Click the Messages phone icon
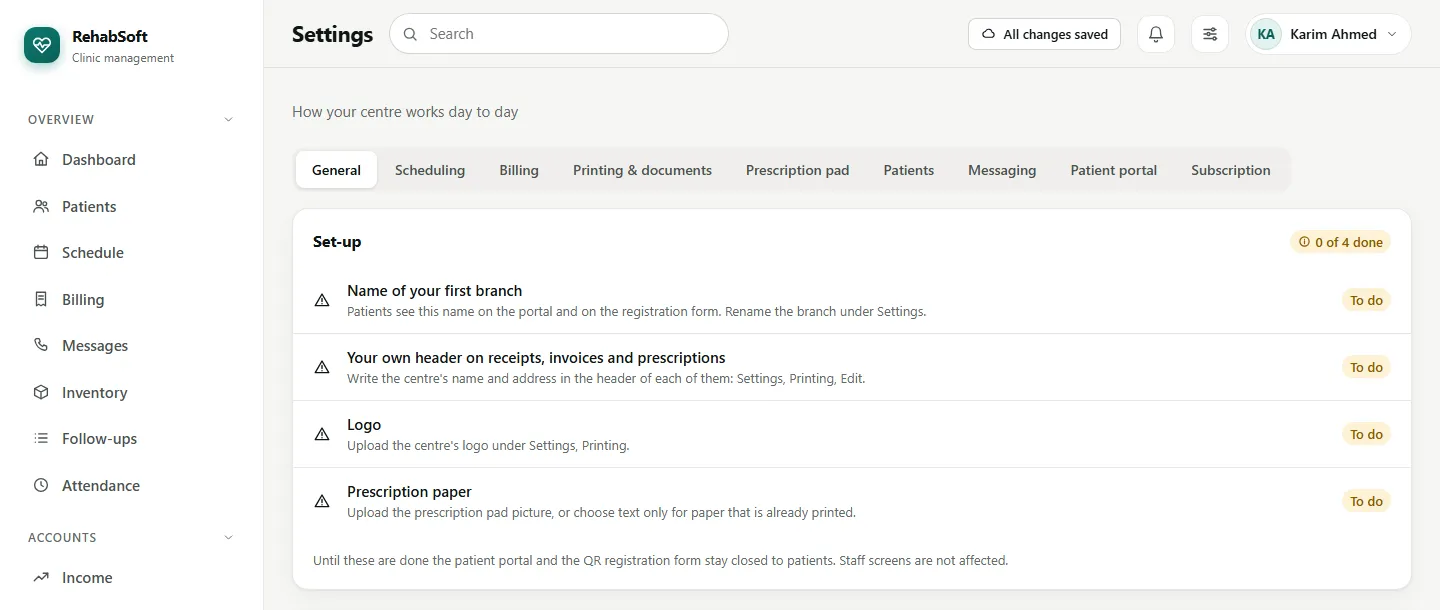1440x610 pixels. point(41,345)
